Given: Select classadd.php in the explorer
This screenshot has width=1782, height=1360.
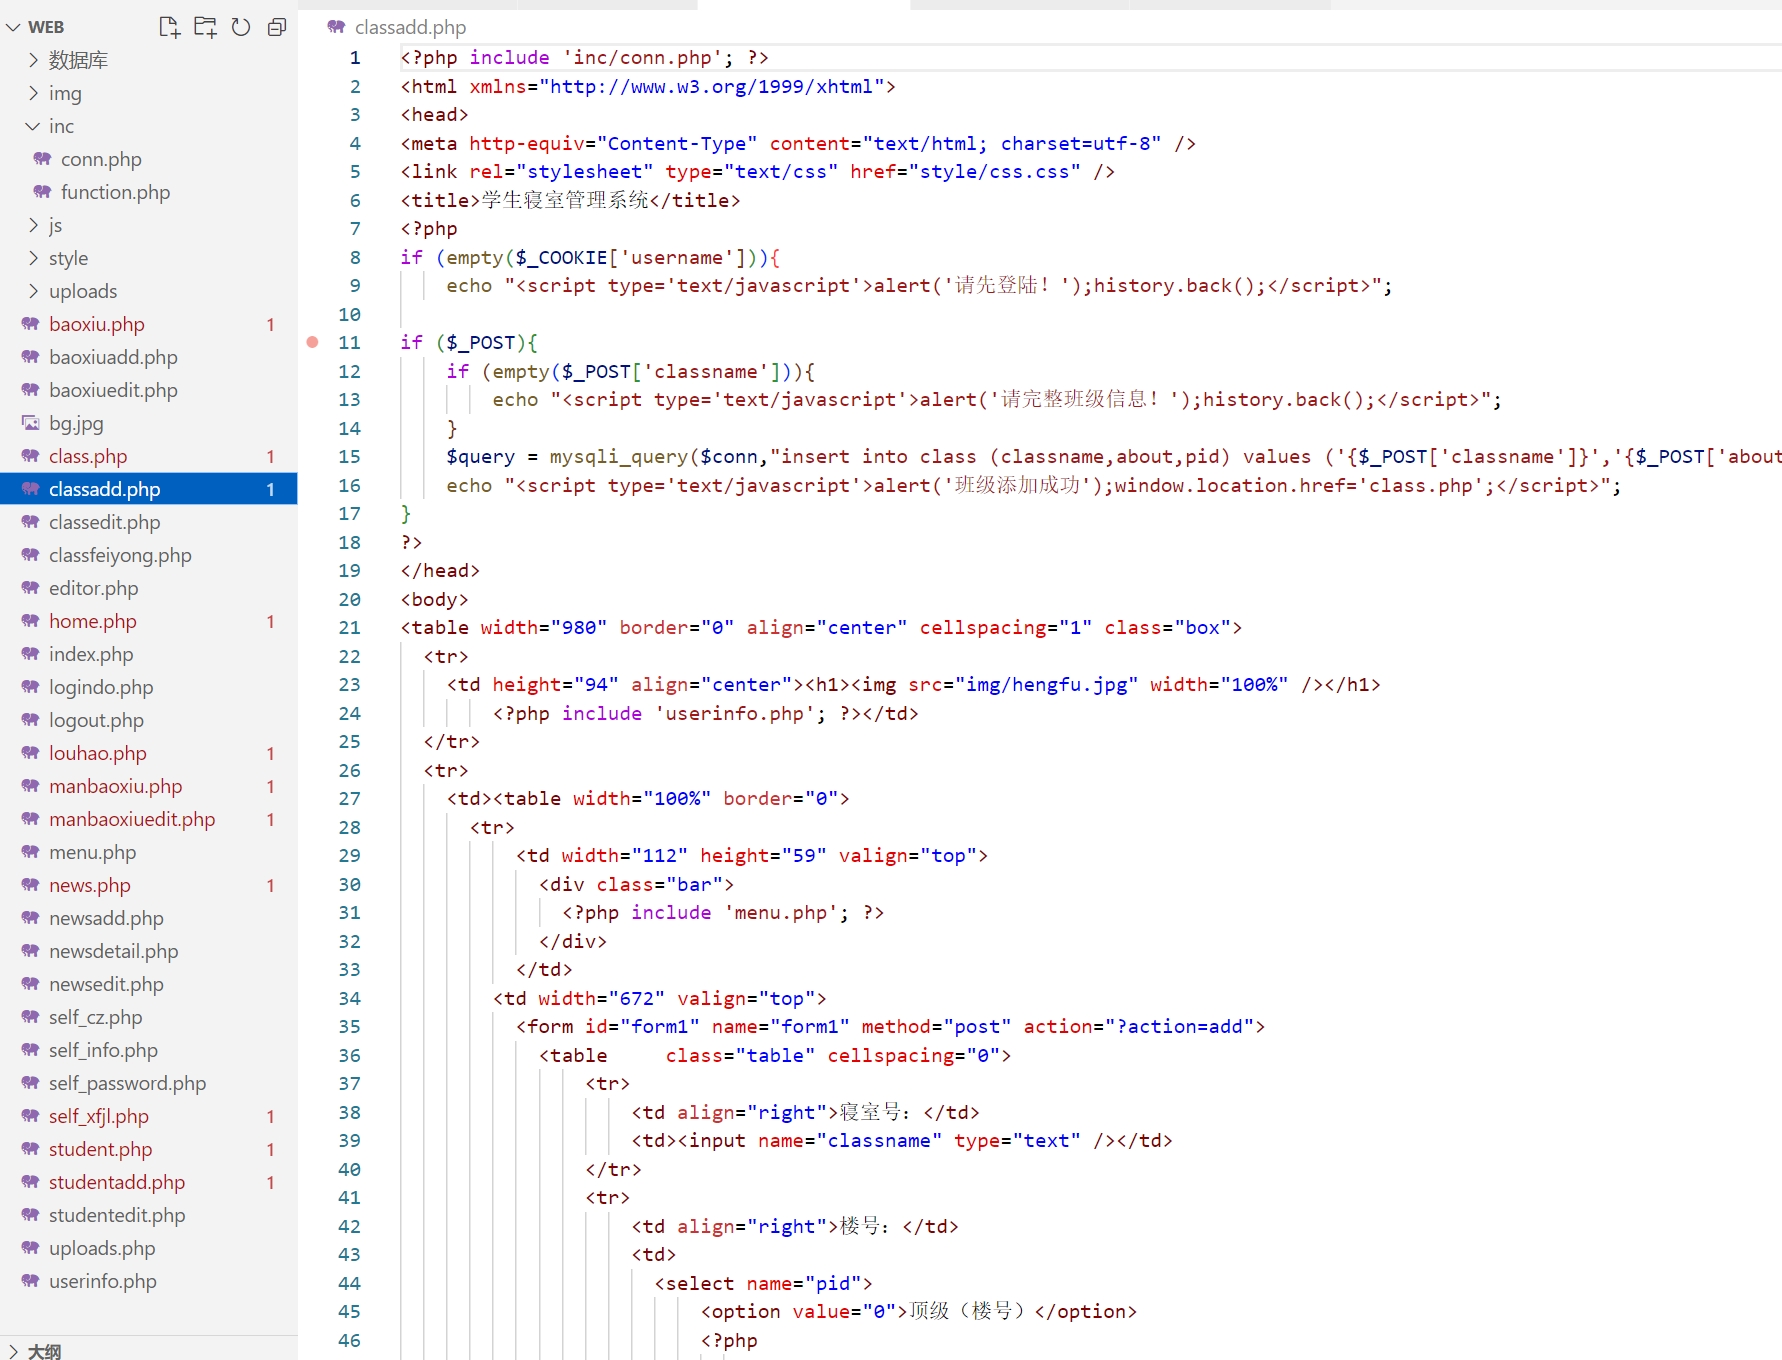Looking at the screenshot, I should pos(148,489).
